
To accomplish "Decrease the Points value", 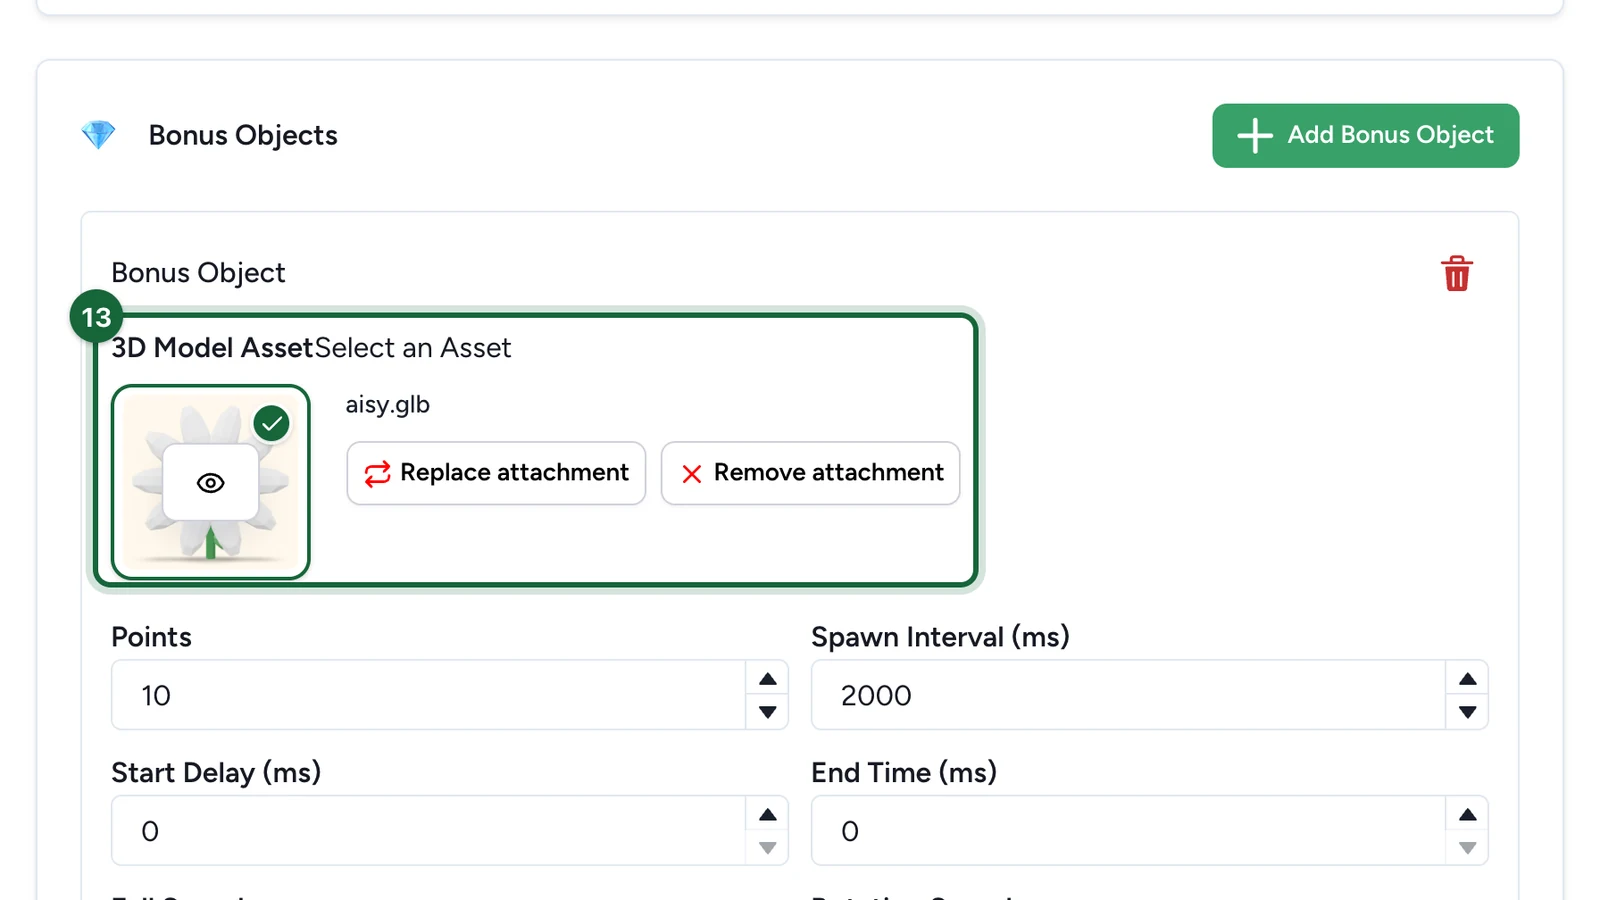I will pos(767,712).
